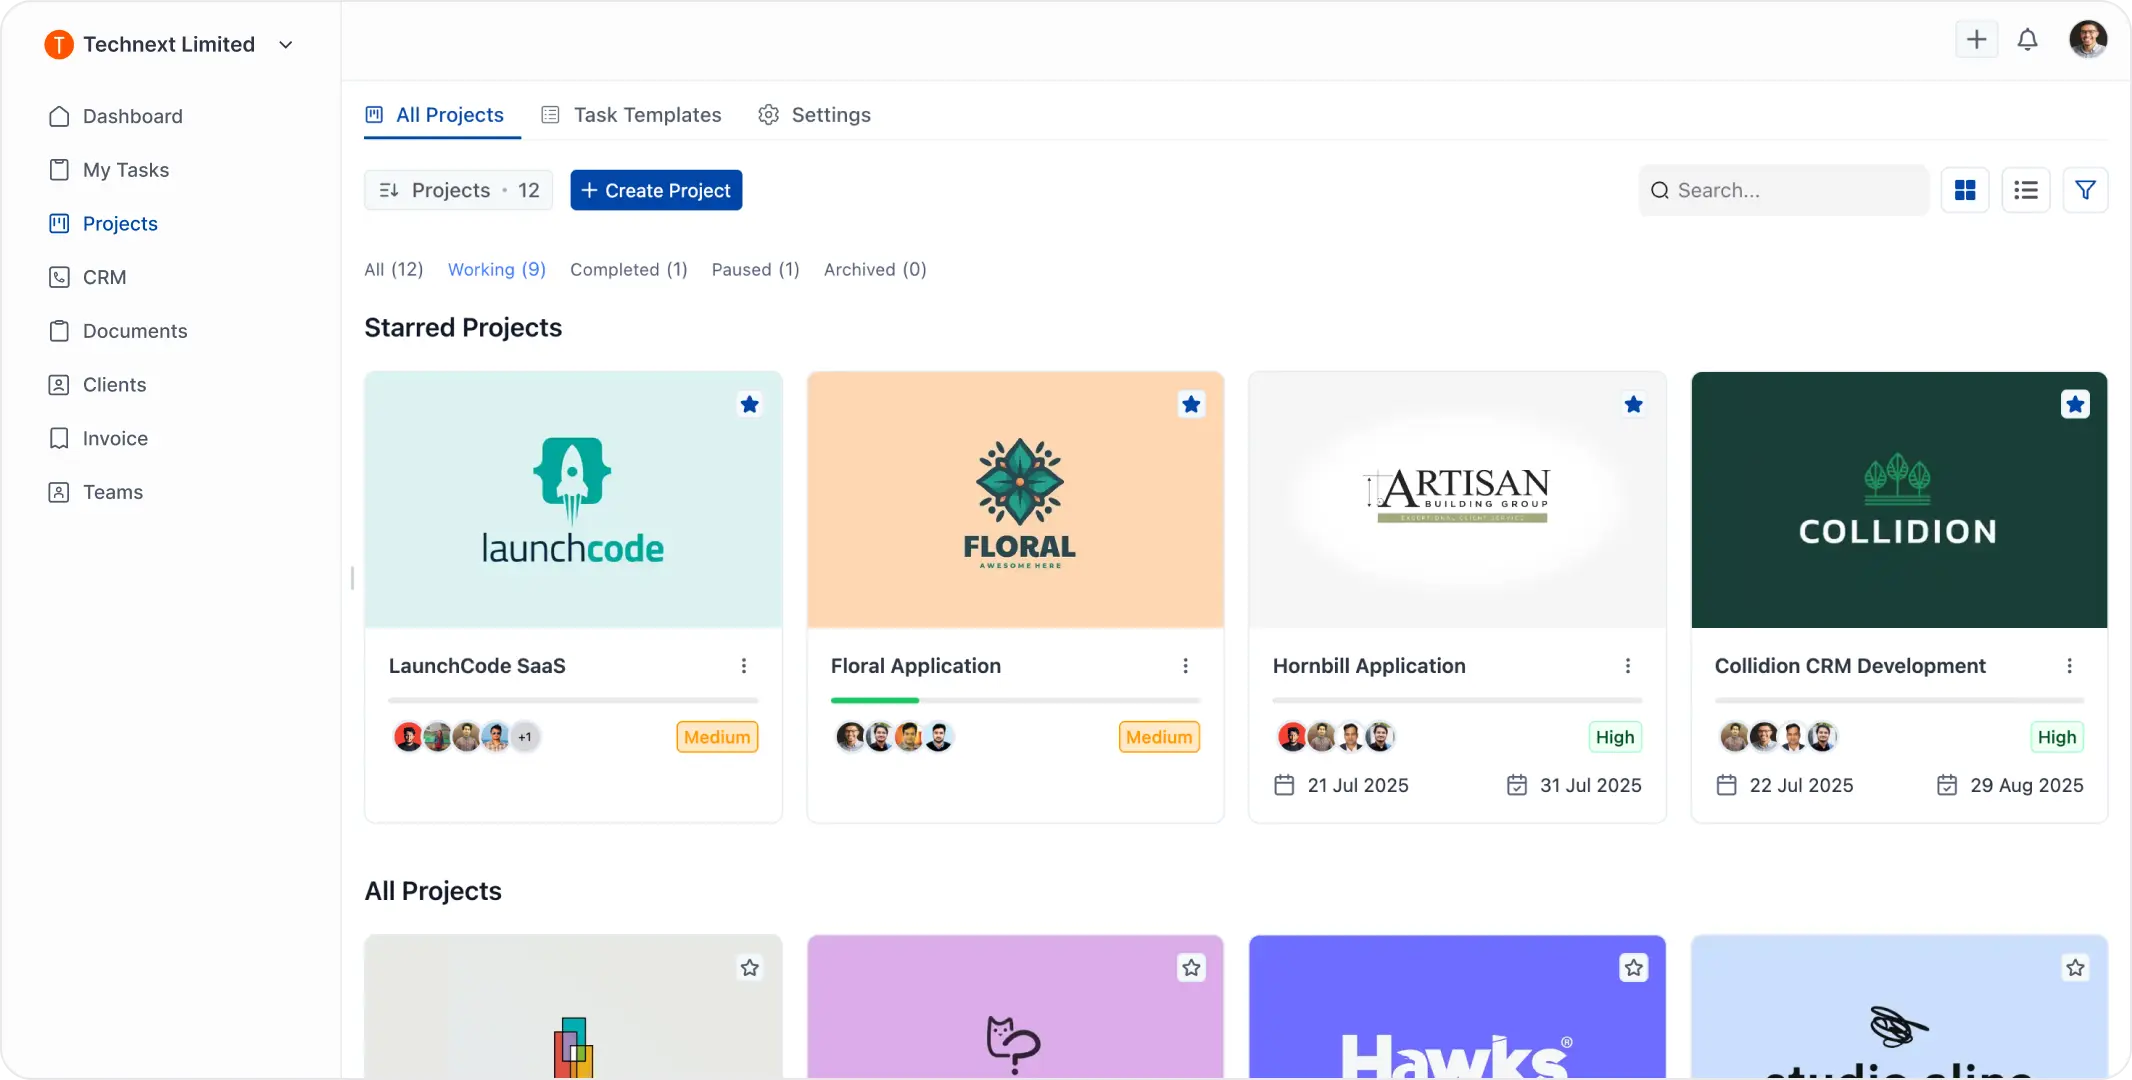The width and height of the screenshot is (2132, 1080).
Task: Filter by All (12) projects
Action: coord(394,269)
